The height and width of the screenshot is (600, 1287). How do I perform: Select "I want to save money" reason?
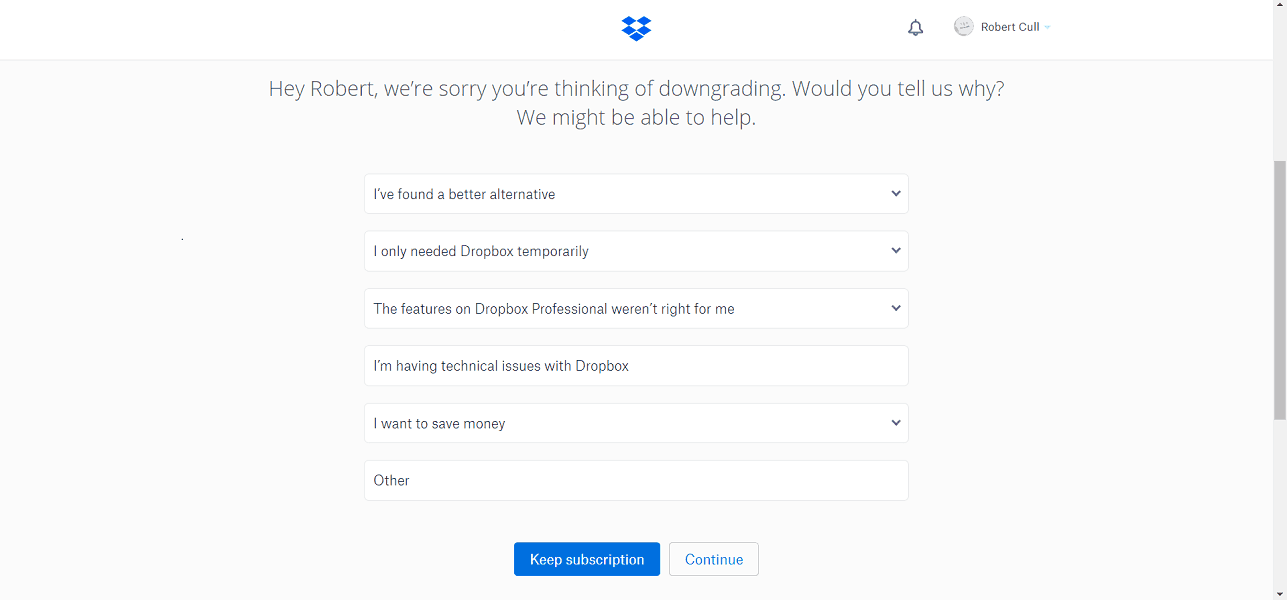(x=600, y=423)
